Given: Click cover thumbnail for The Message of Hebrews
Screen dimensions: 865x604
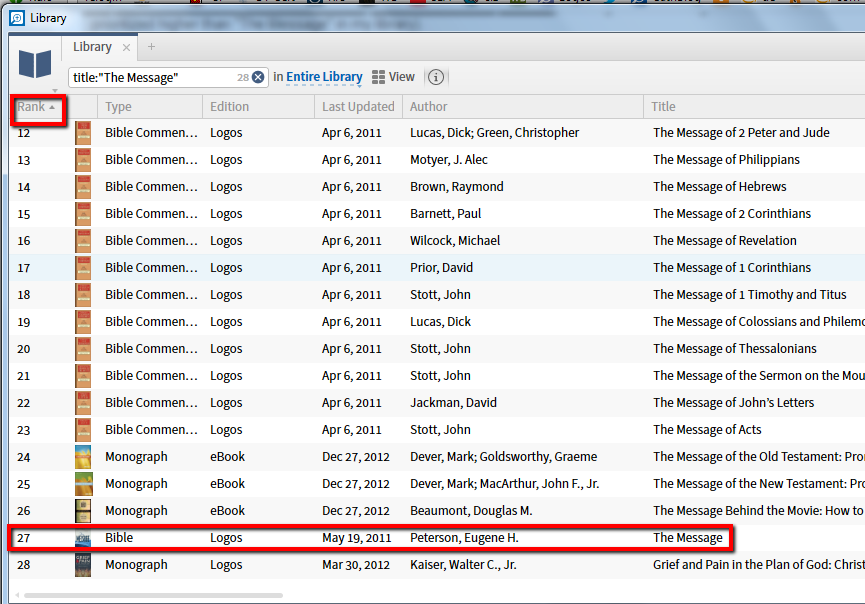Looking at the screenshot, I should point(83,187).
